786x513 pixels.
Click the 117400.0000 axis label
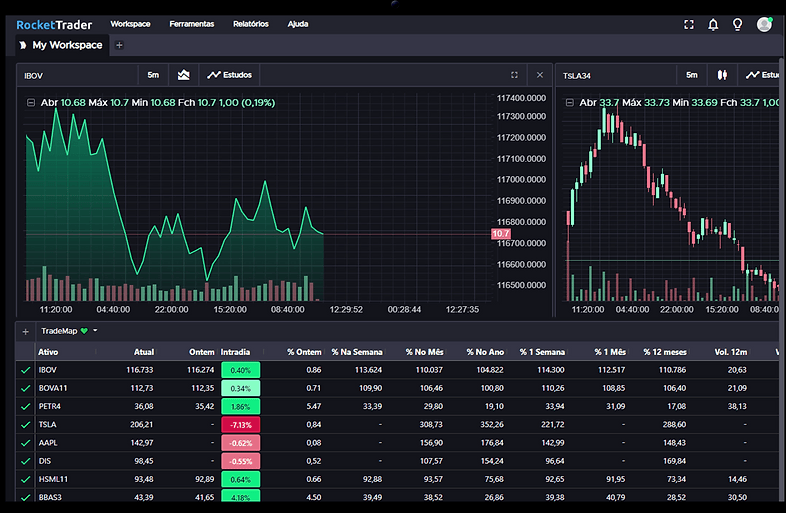pos(521,98)
